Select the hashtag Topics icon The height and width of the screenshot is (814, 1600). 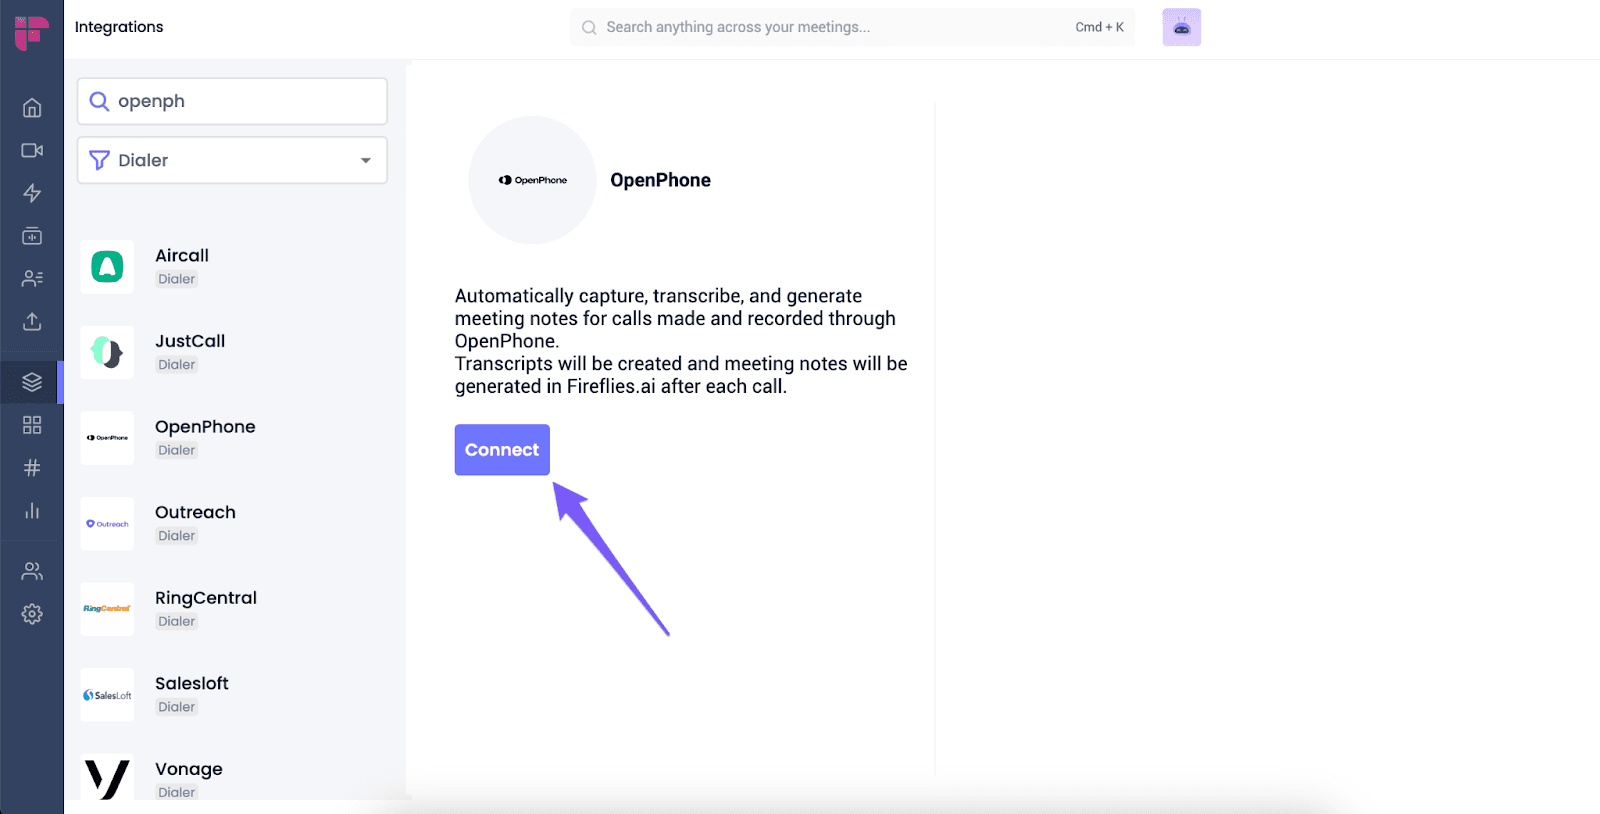click(32, 468)
